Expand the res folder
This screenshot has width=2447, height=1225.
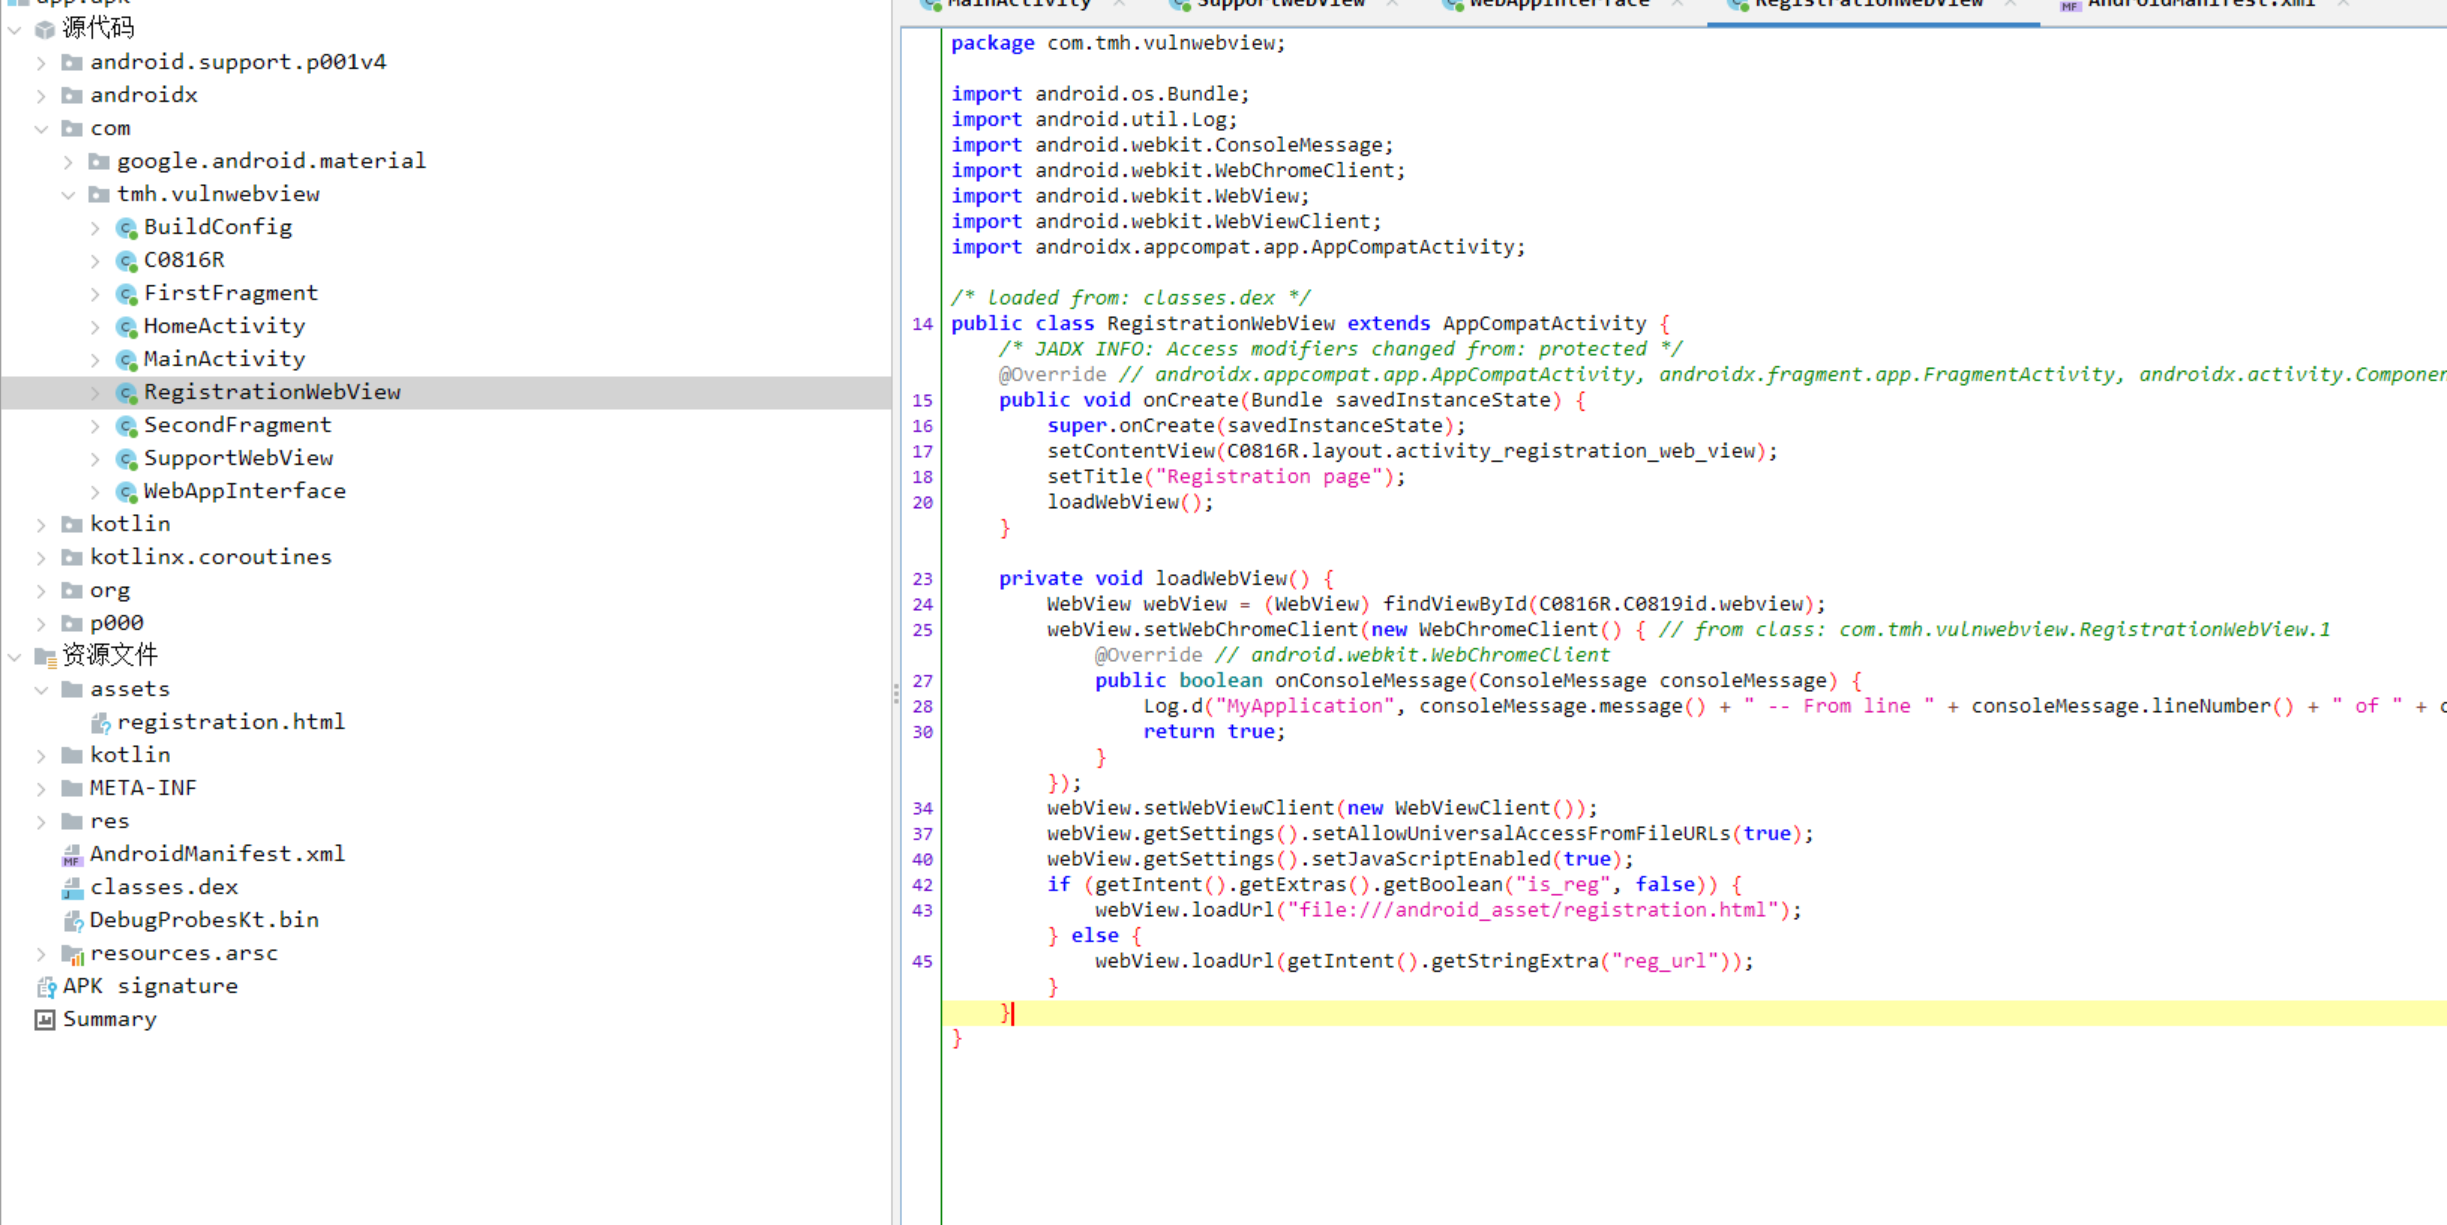pos(41,822)
